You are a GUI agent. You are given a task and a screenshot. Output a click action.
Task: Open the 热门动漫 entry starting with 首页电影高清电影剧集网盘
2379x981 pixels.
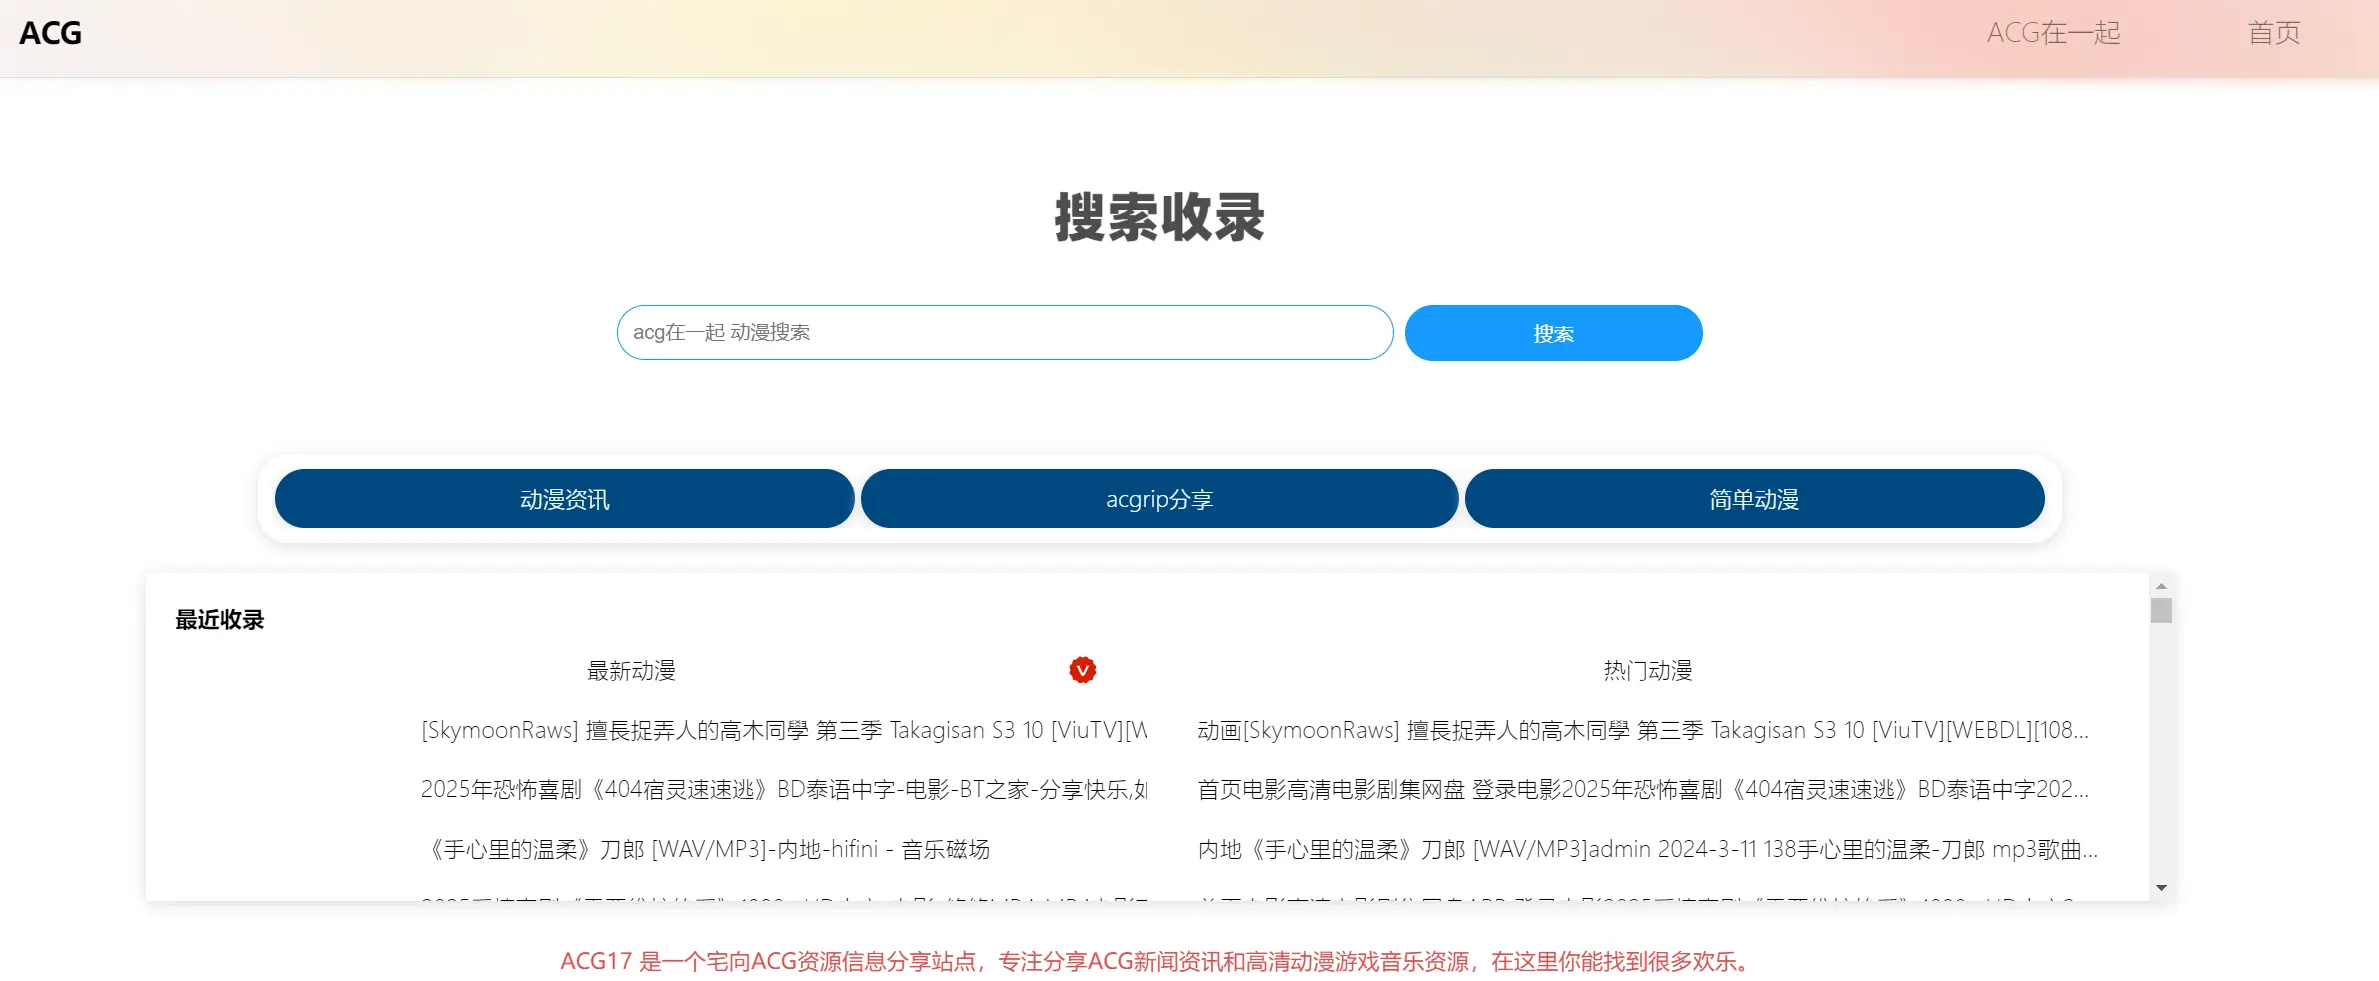tap(1642, 790)
